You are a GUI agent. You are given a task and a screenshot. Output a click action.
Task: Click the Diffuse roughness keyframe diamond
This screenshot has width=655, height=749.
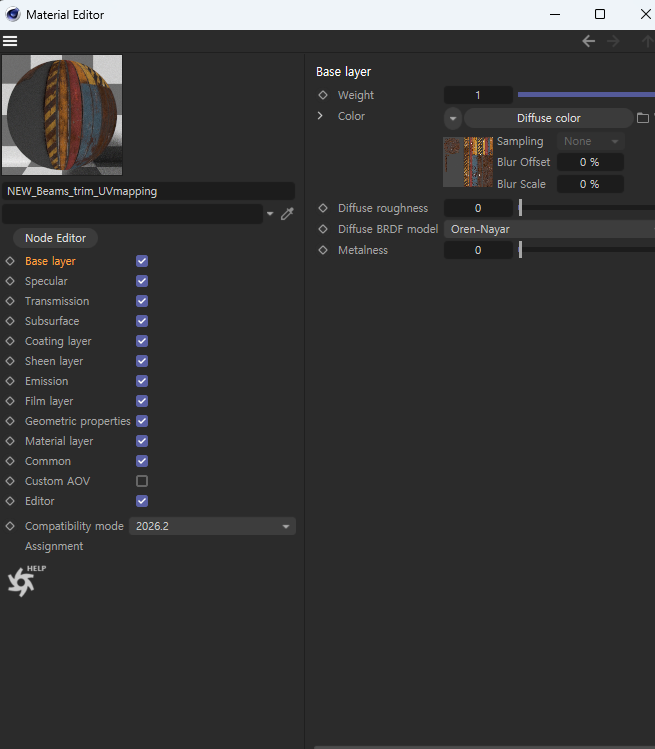point(323,208)
